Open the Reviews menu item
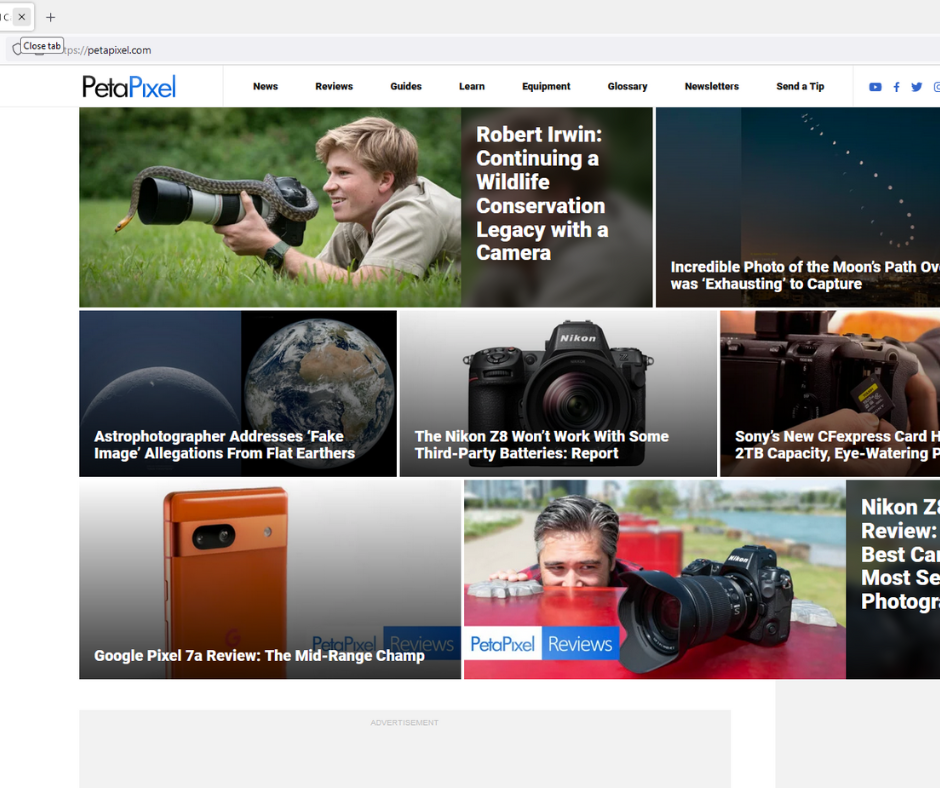The image size is (940, 788). tap(334, 86)
